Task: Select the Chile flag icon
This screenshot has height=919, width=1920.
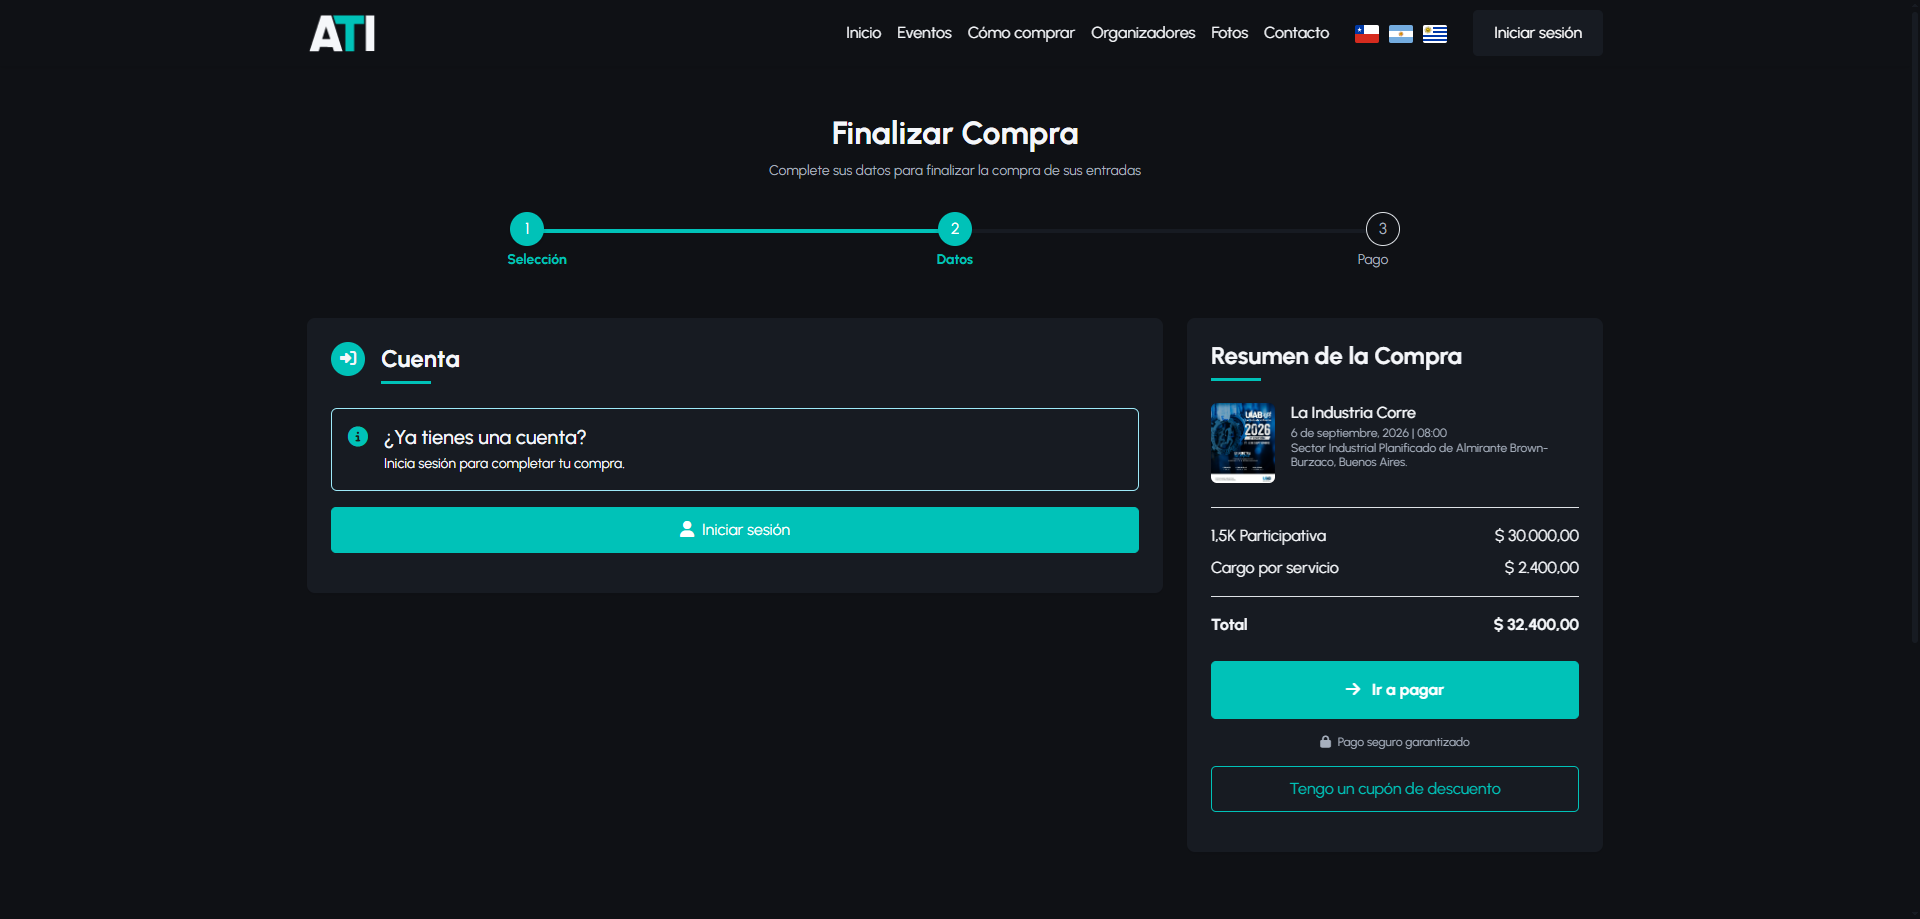Action: (x=1366, y=34)
